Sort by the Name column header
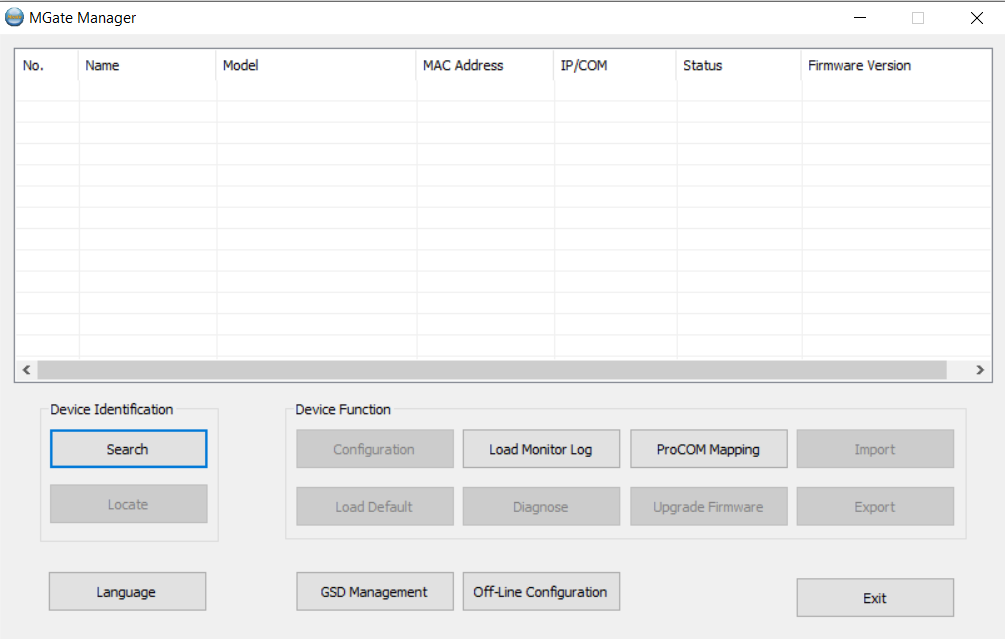 (x=147, y=65)
